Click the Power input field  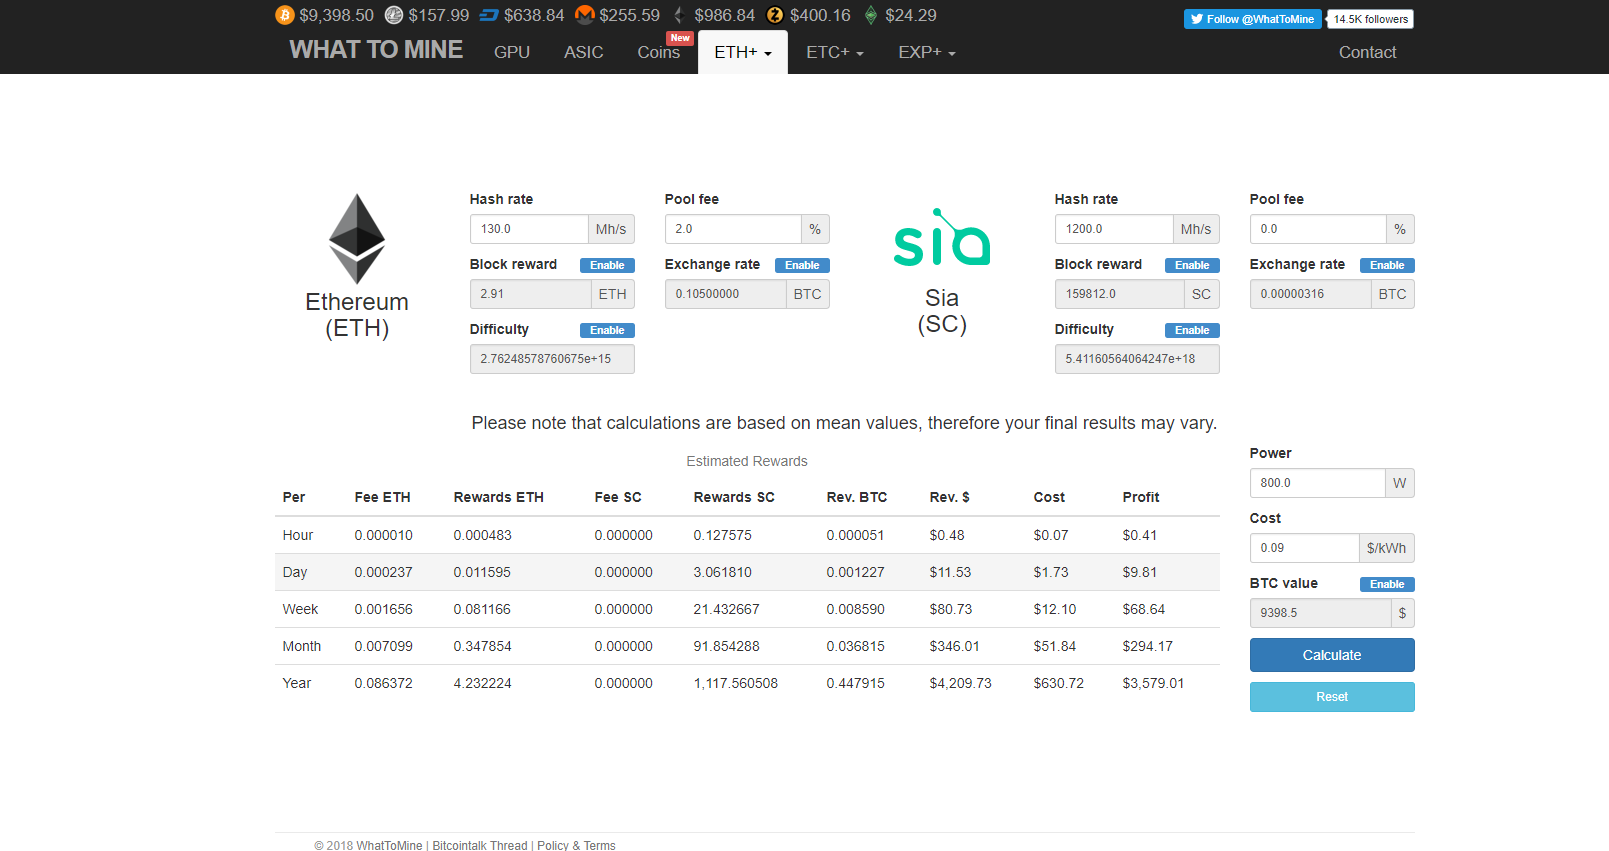[1317, 483]
